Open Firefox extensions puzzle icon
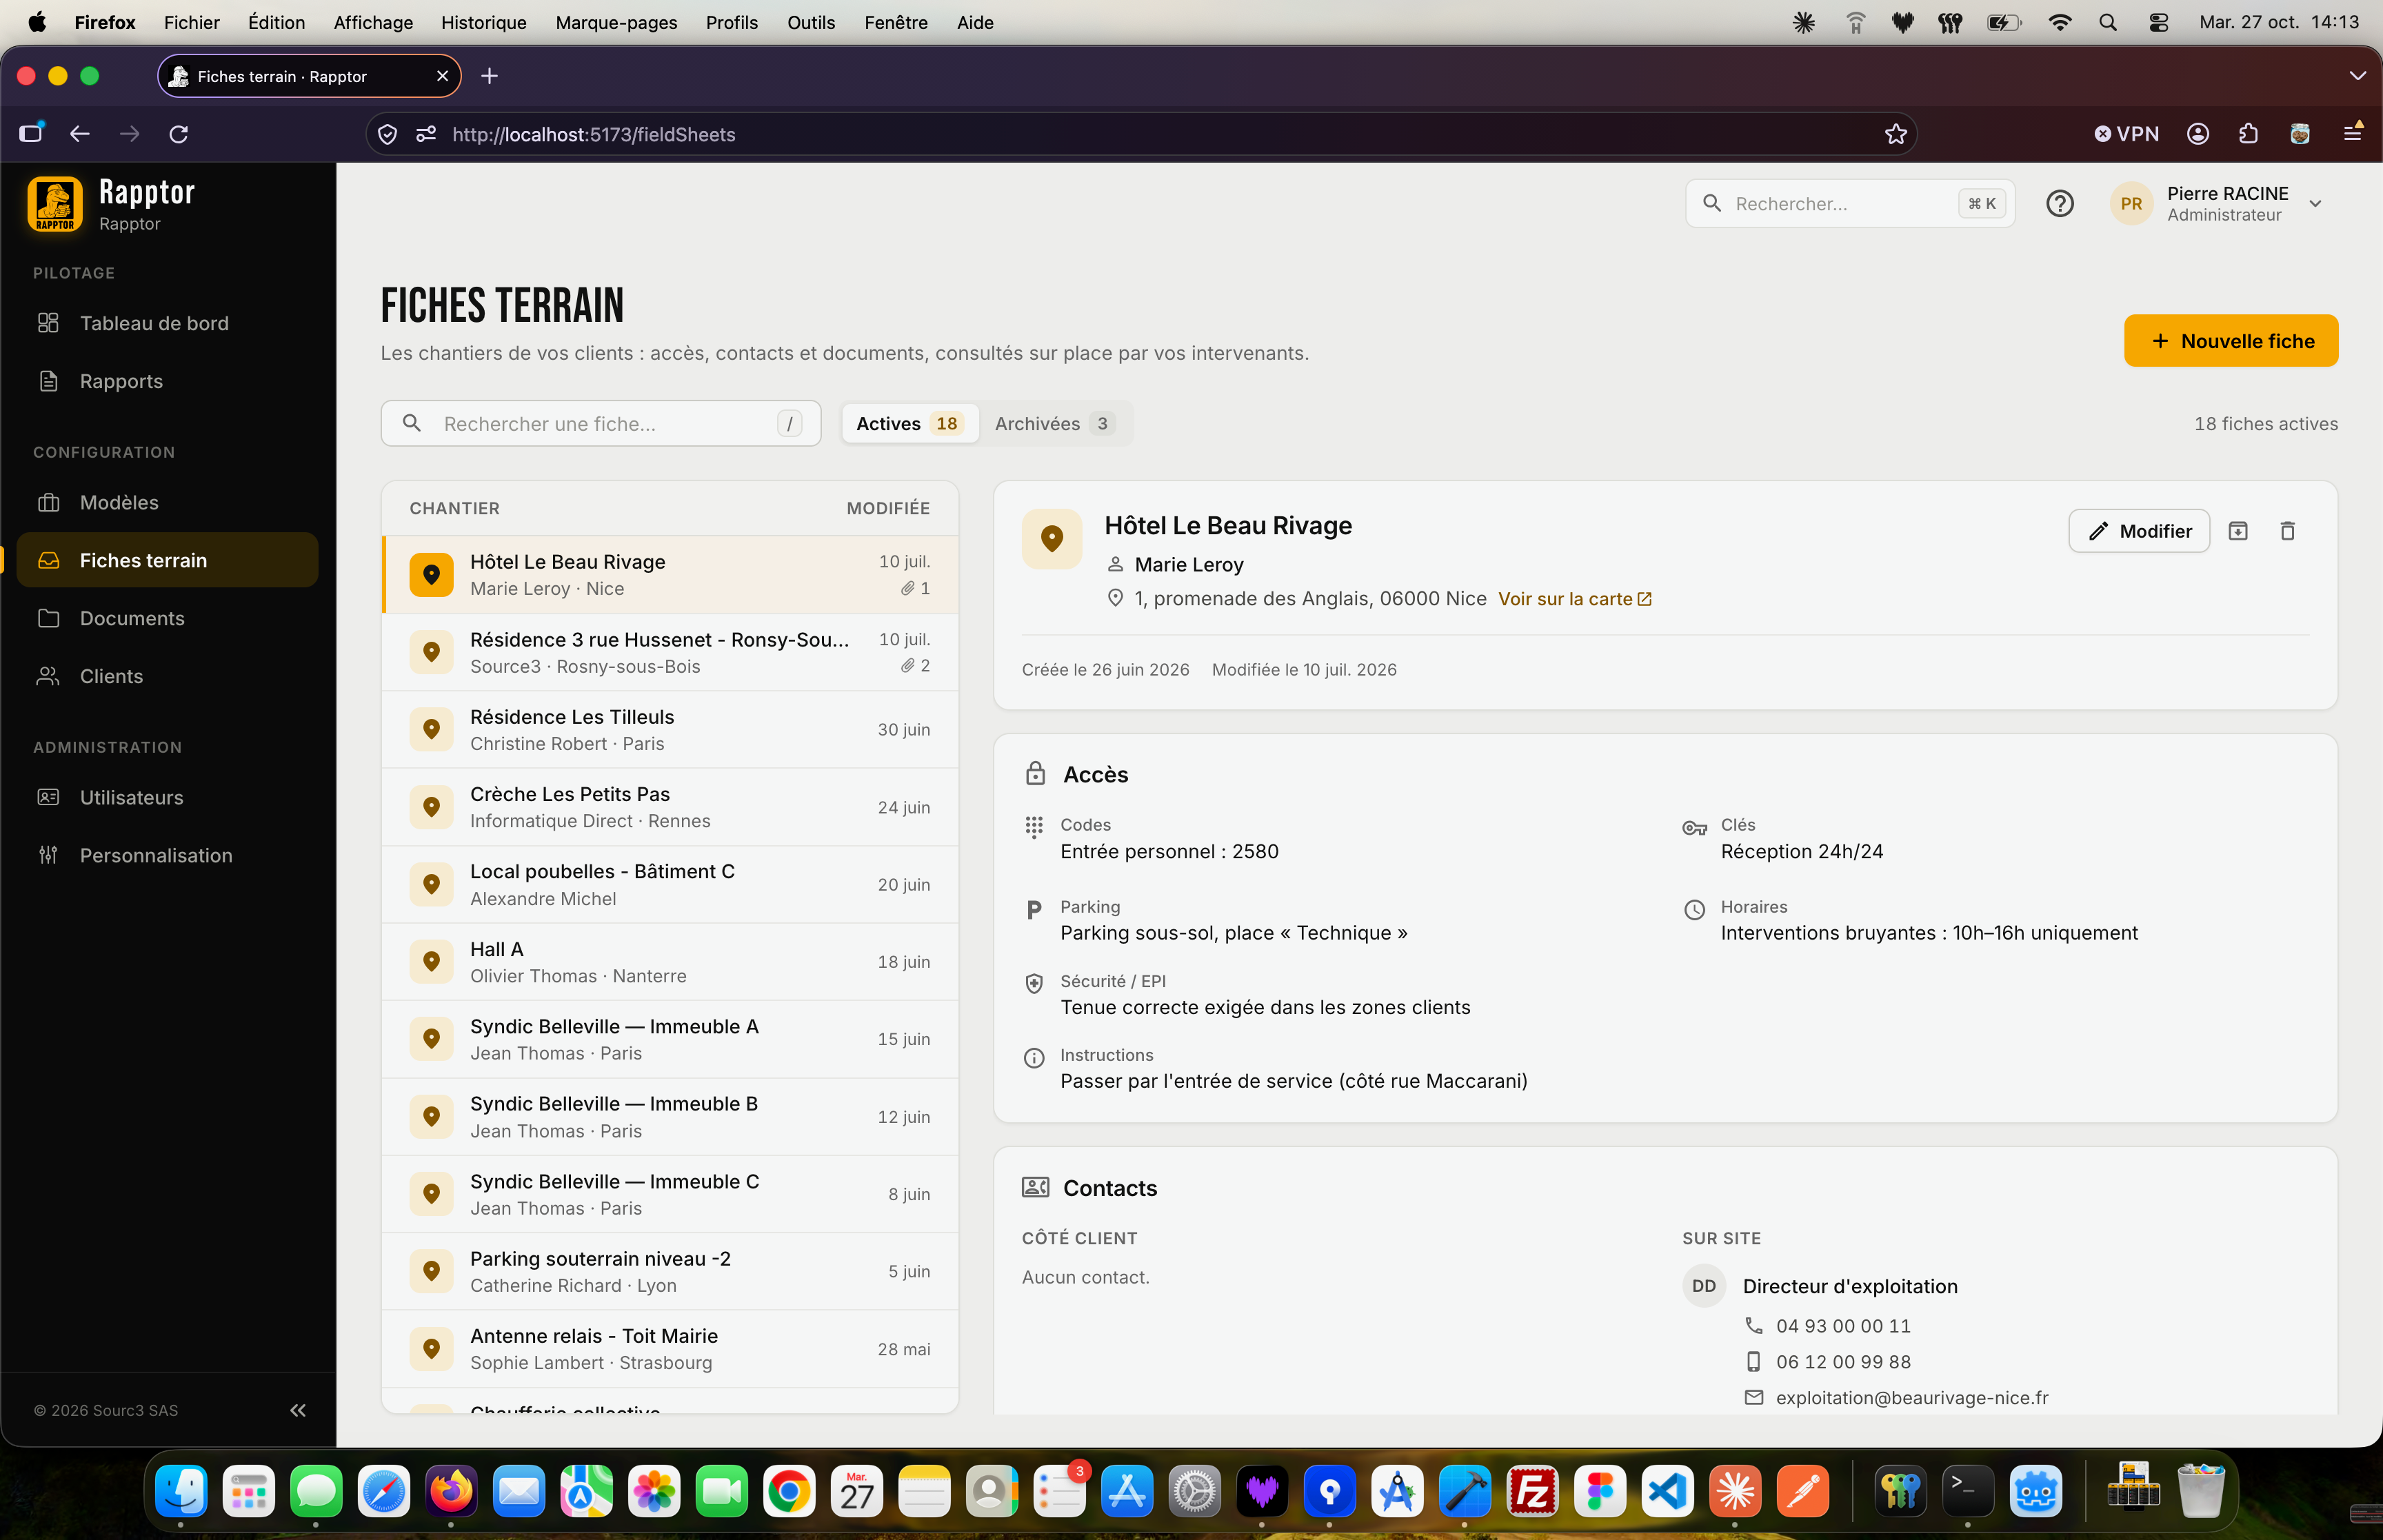The width and height of the screenshot is (2383, 1540). click(2248, 134)
